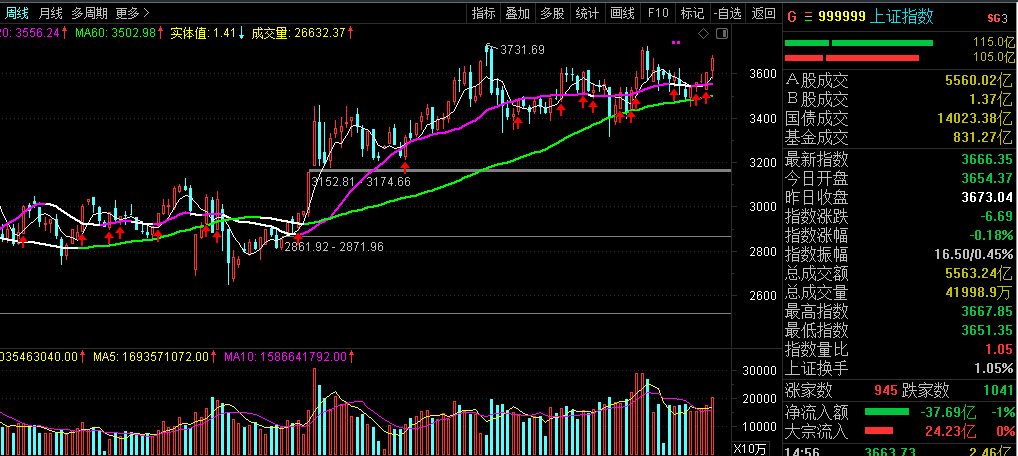Switch to 周线 weekly period tab

click(x=19, y=13)
